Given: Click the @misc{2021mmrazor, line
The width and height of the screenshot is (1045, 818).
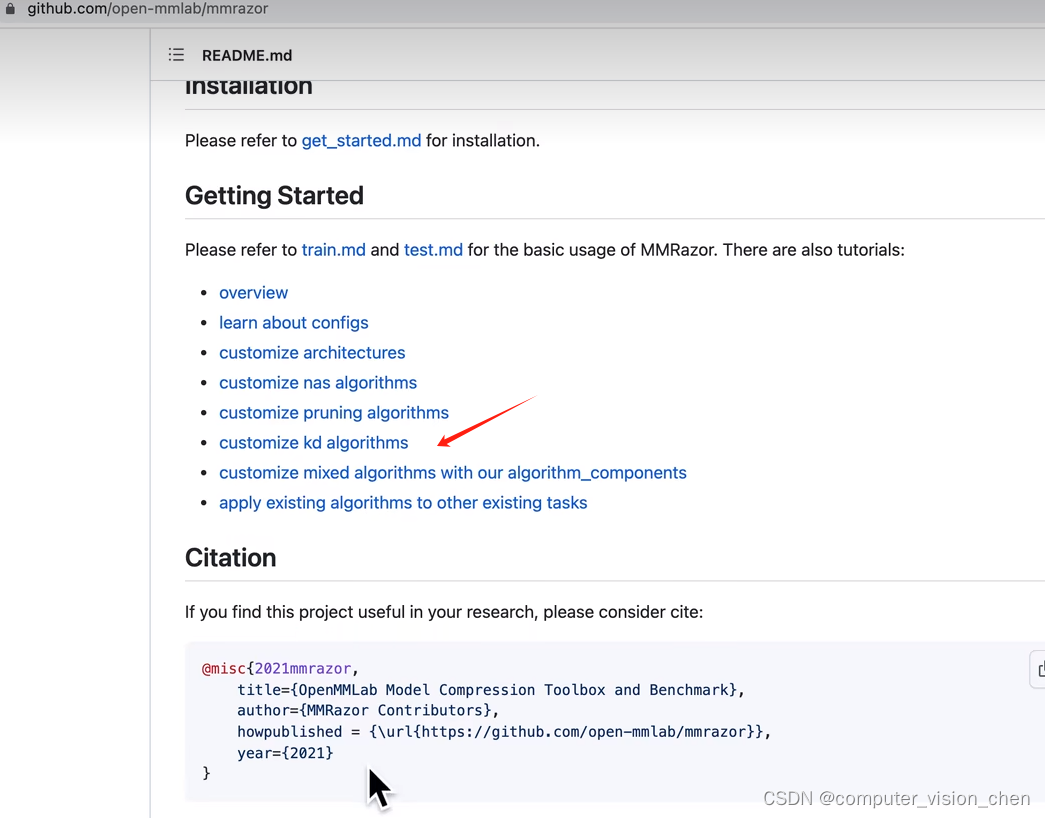Looking at the screenshot, I should [x=280, y=669].
